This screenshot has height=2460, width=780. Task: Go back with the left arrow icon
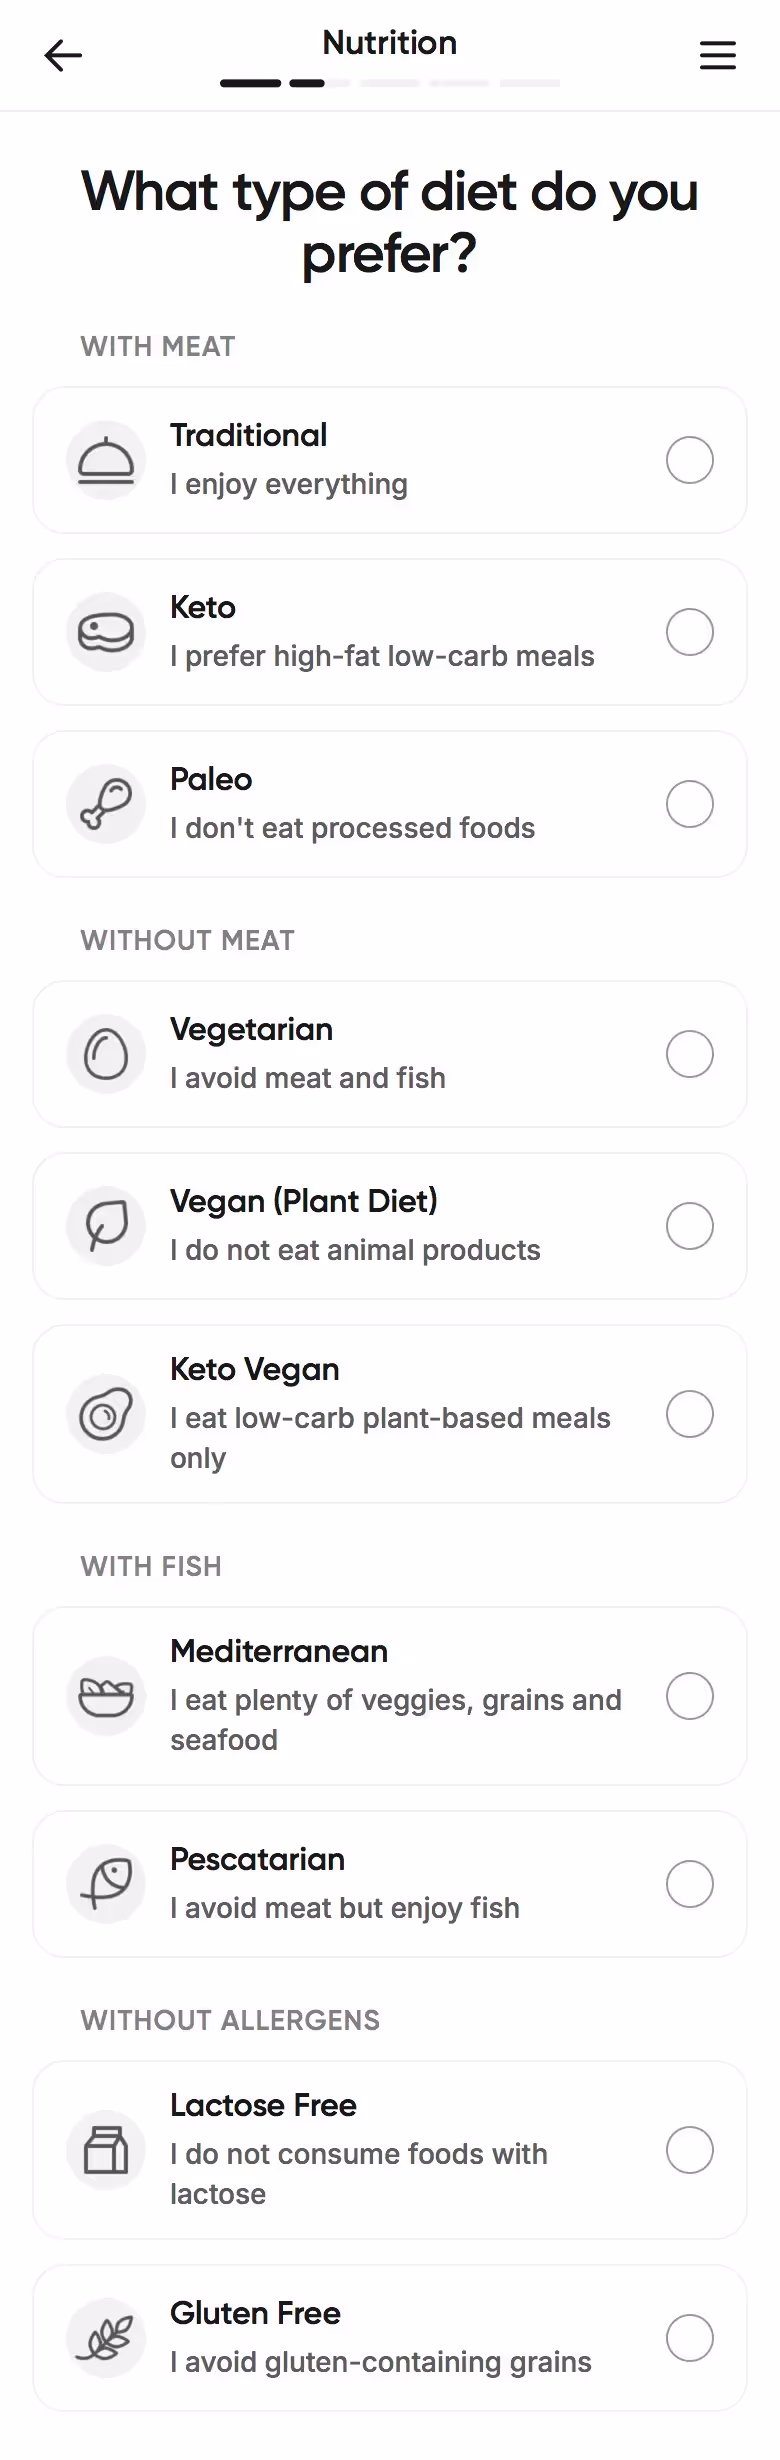(63, 56)
